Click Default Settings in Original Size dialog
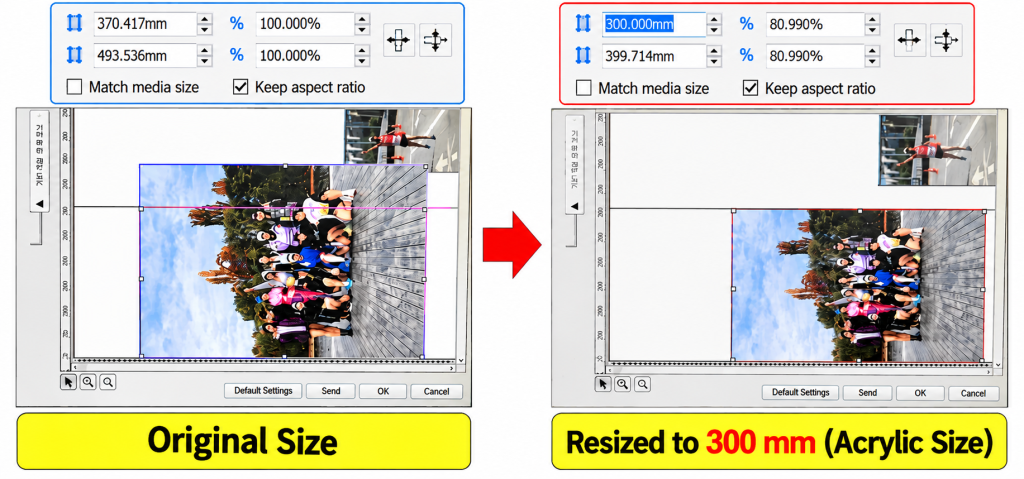This screenshot has height=479, width=1024. point(263,391)
